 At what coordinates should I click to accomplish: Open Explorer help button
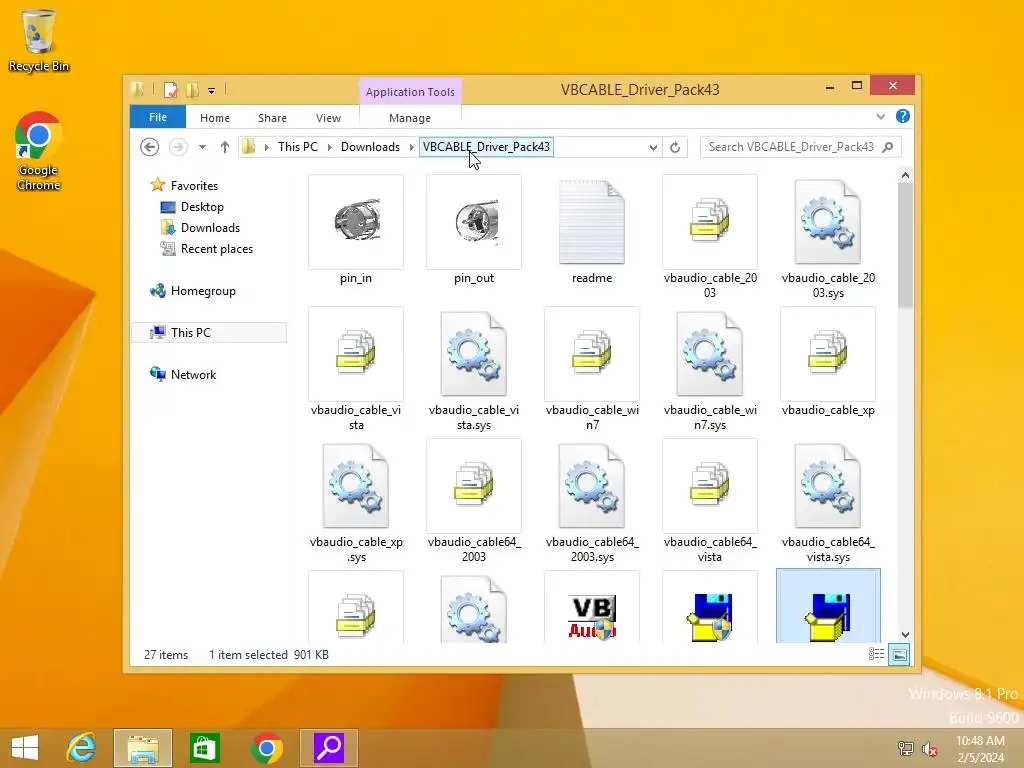(x=903, y=116)
